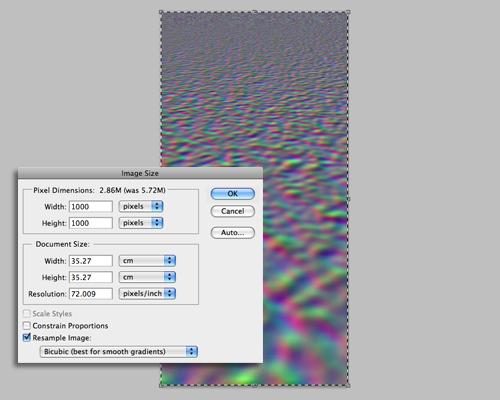
Task: Open the pixels/inch resolution units dropdown
Action: click(x=147, y=294)
